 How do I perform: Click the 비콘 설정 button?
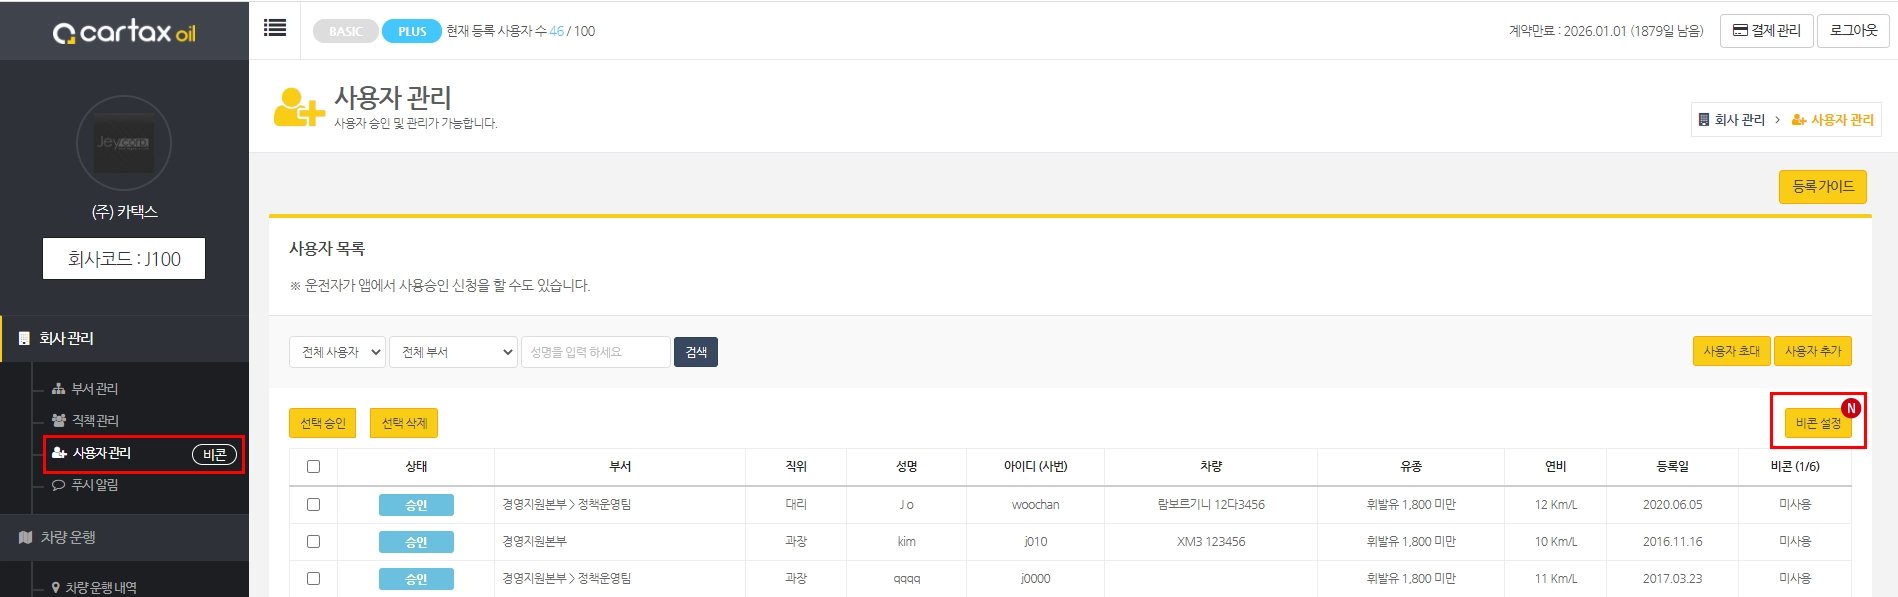[1817, 423]
